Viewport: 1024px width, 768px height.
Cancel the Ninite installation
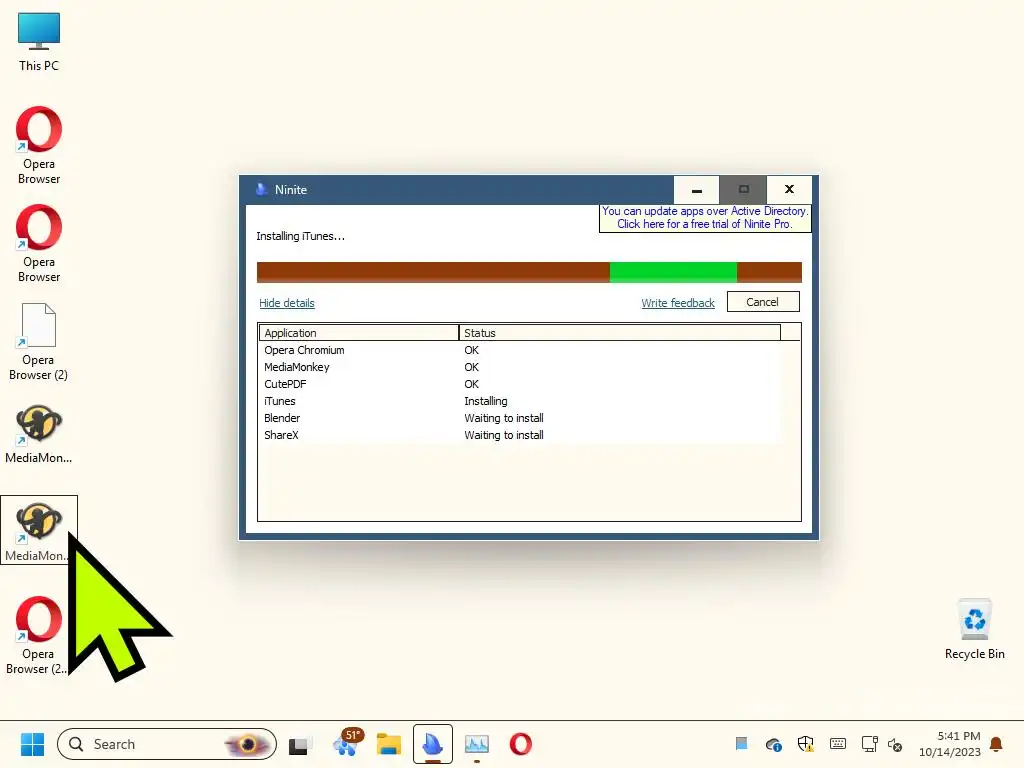point(763,302)
